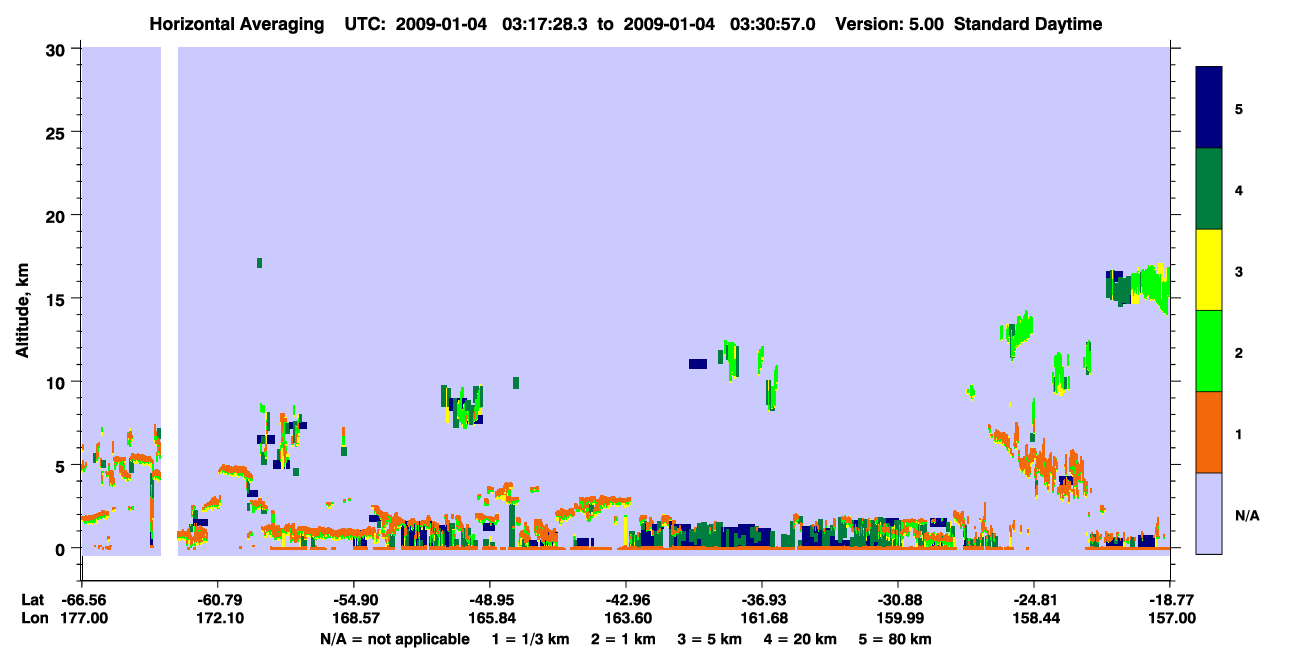Click the longitude value 159.99
Image resolution: width=1300 pixels, height=667 pixels.
pos(898,619)
